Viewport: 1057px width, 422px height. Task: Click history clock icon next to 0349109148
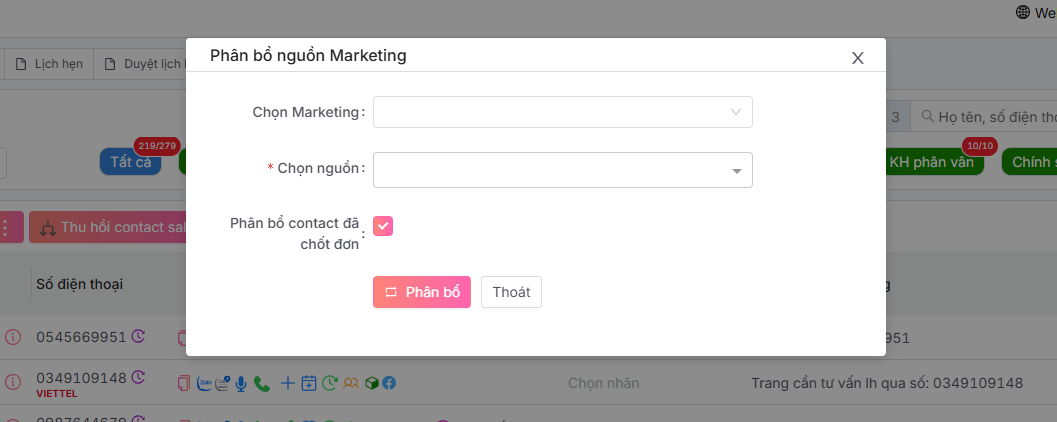(x=138, y=378)
